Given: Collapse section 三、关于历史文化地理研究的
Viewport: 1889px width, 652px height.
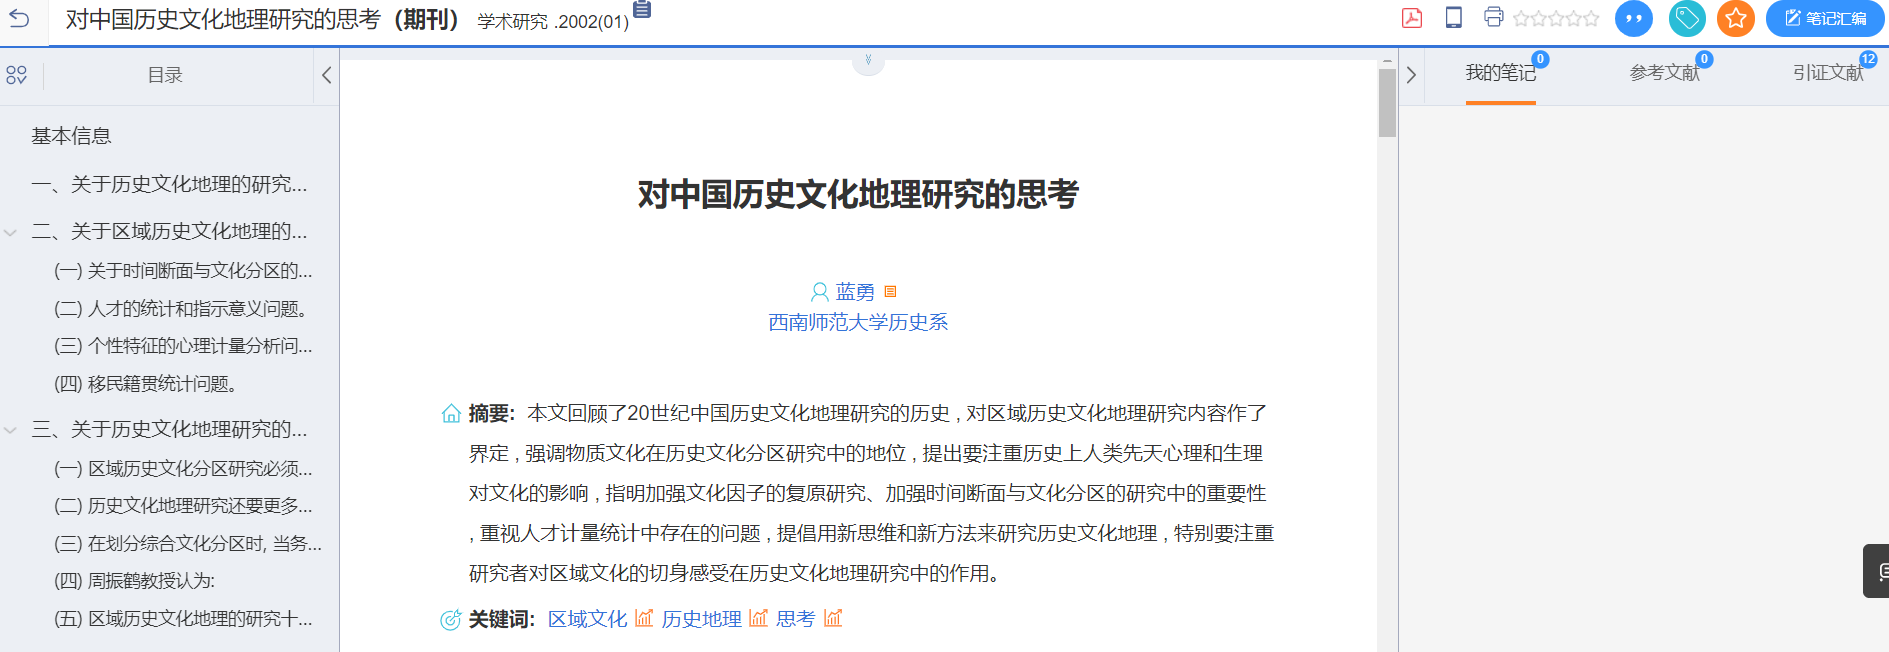Looking at the screenshot, I should tap(10, 430).
